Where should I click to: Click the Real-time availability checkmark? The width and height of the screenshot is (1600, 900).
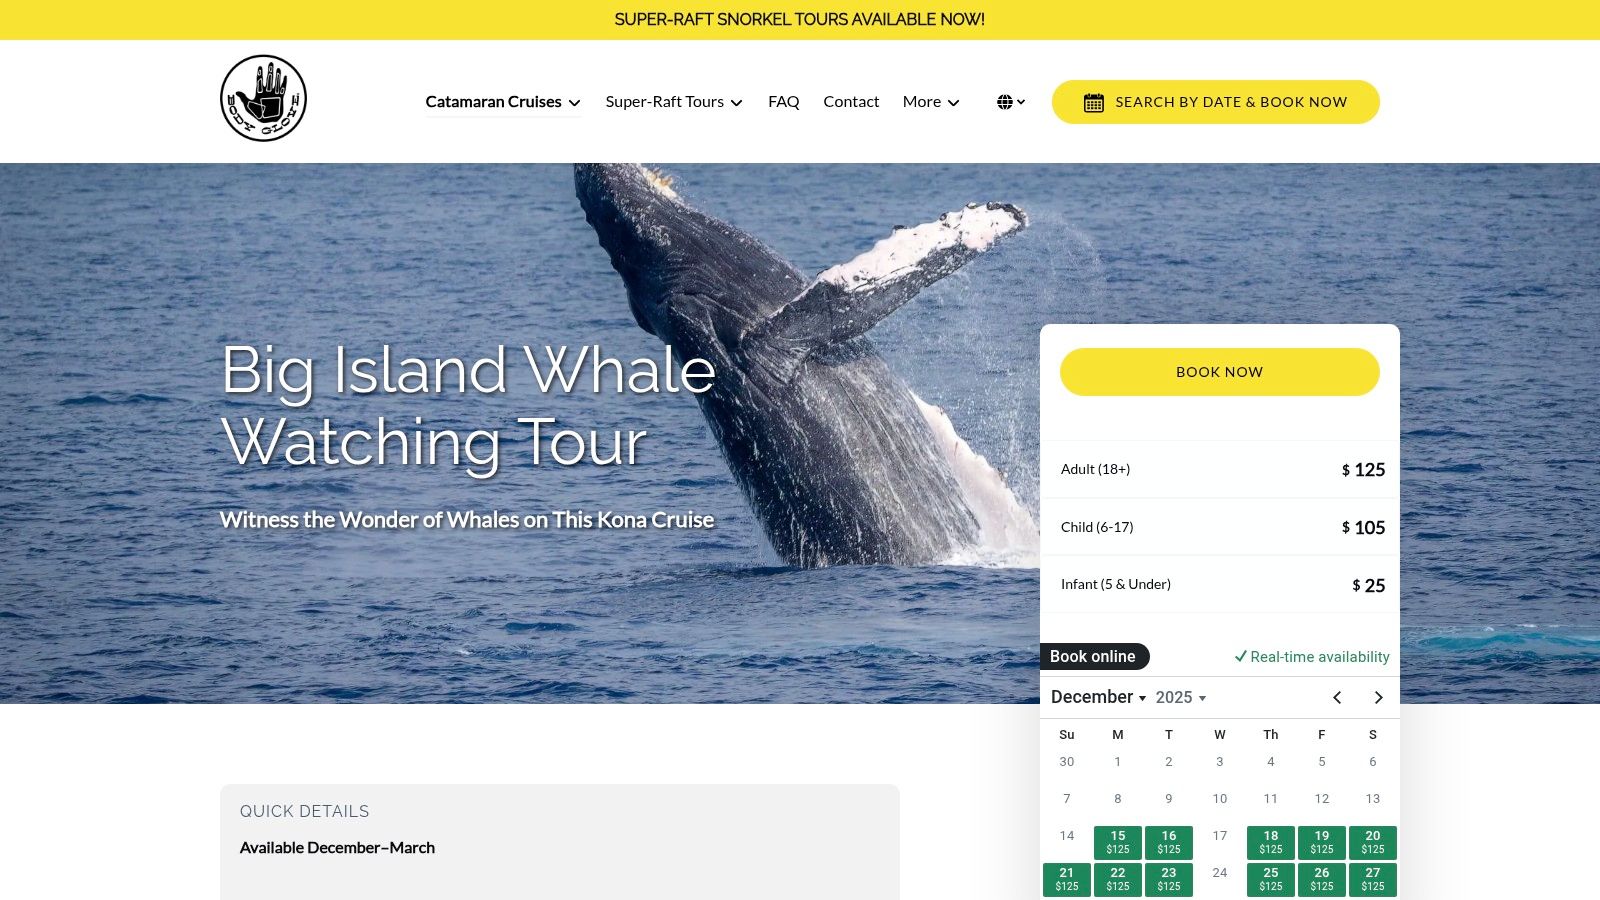coord(1240,656)
